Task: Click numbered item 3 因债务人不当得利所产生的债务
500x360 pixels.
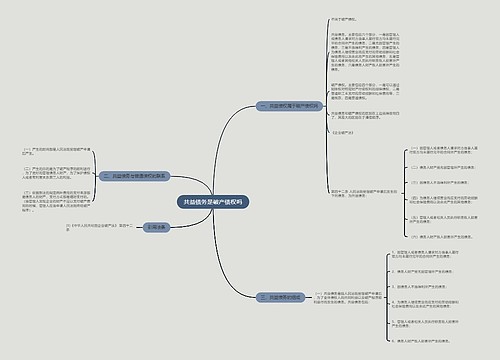Action: click(x=419, y=287)
